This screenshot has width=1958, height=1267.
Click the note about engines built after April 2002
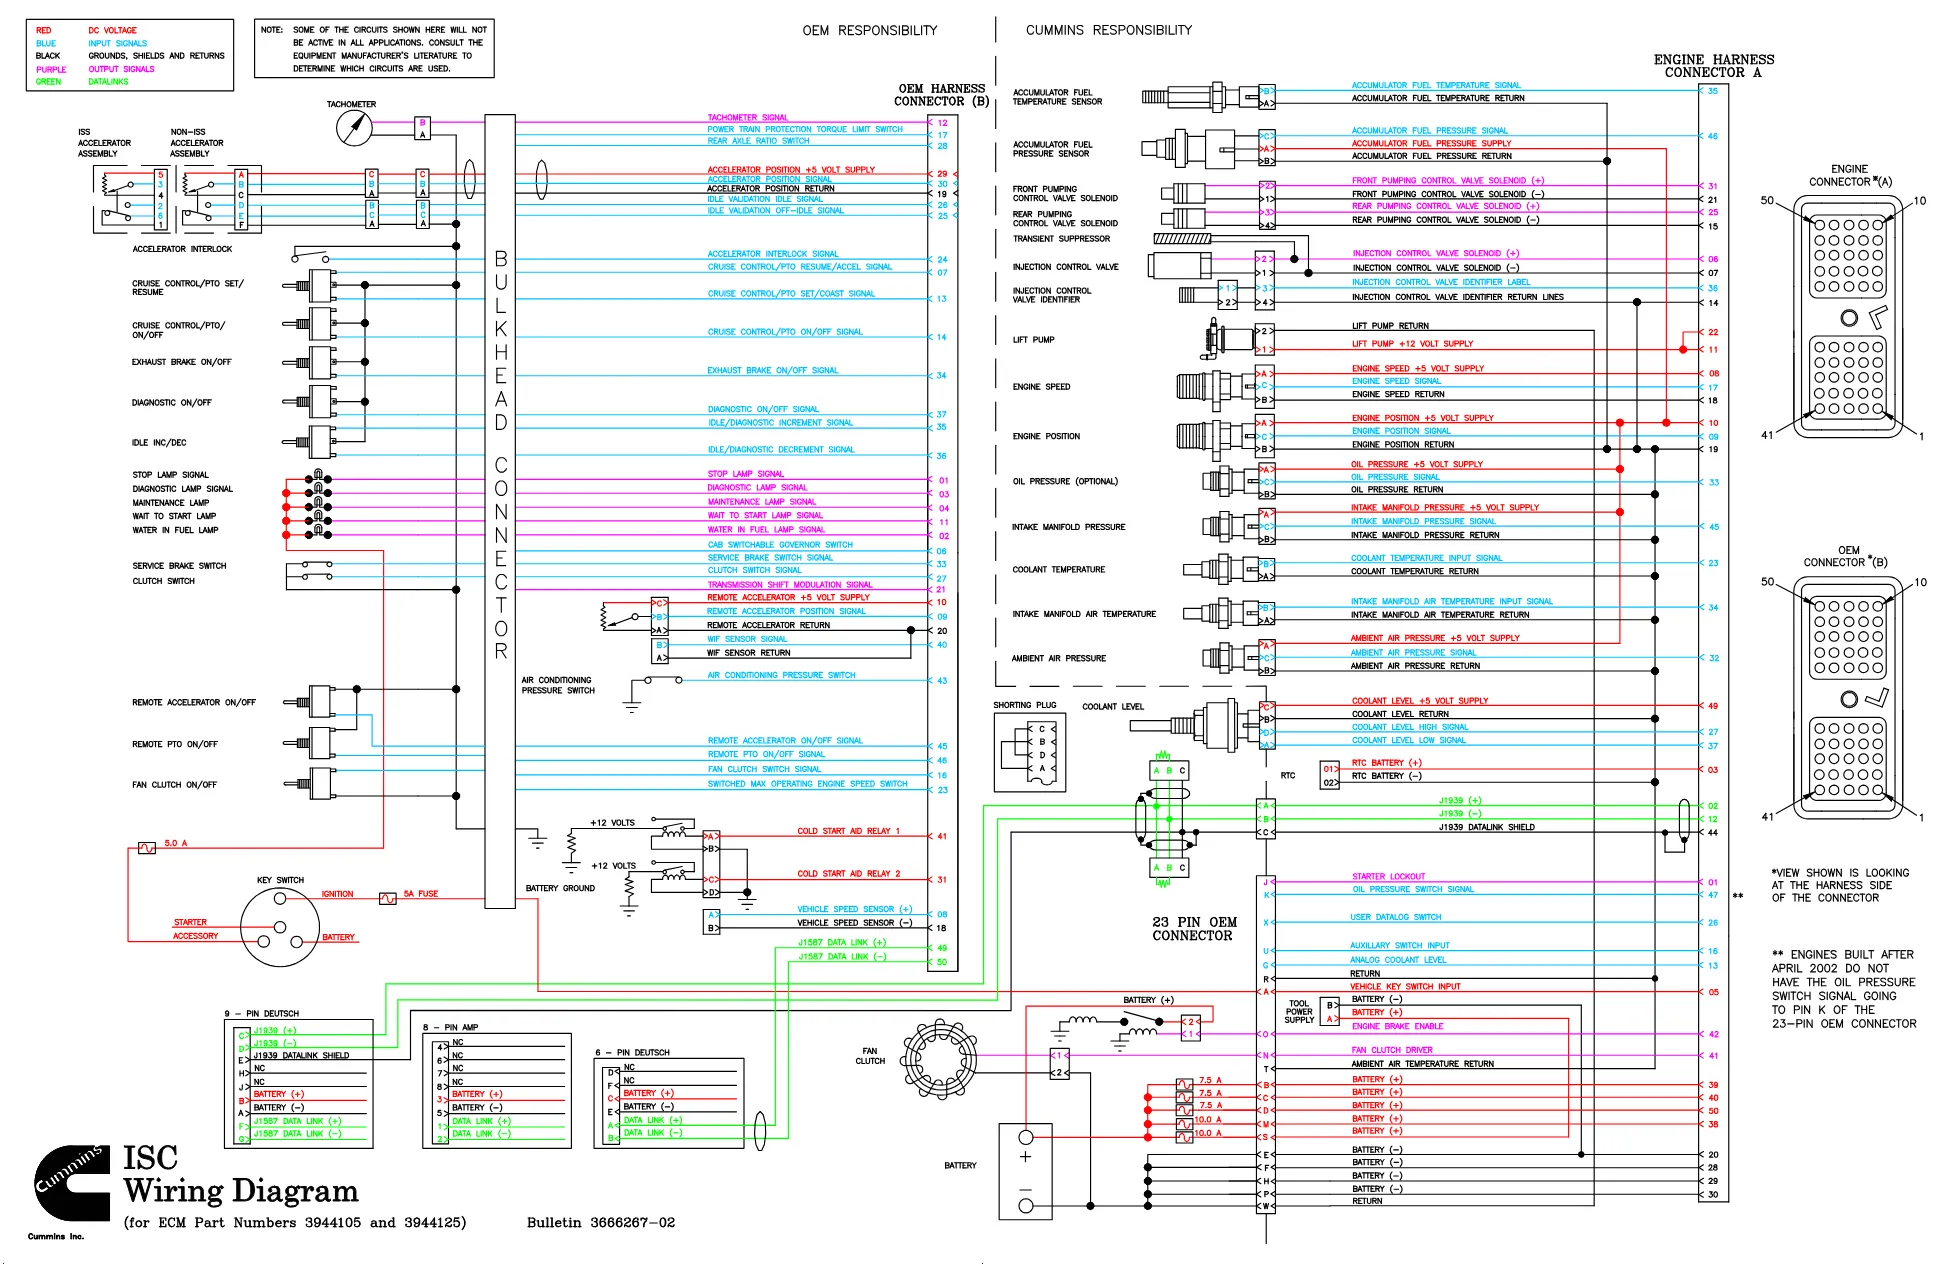coord(1844,989)
